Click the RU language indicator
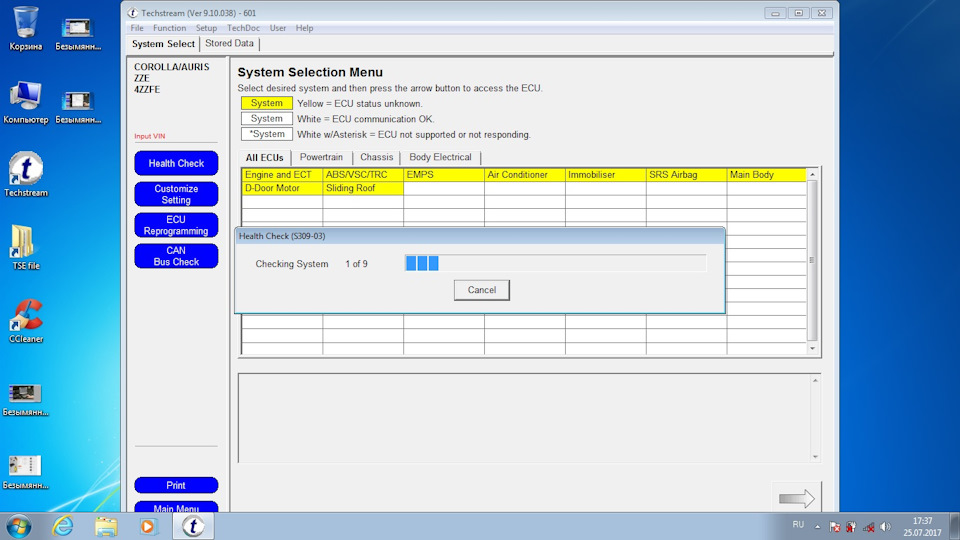The height and width of the screenshot is (540, 960). pos(798,525)
